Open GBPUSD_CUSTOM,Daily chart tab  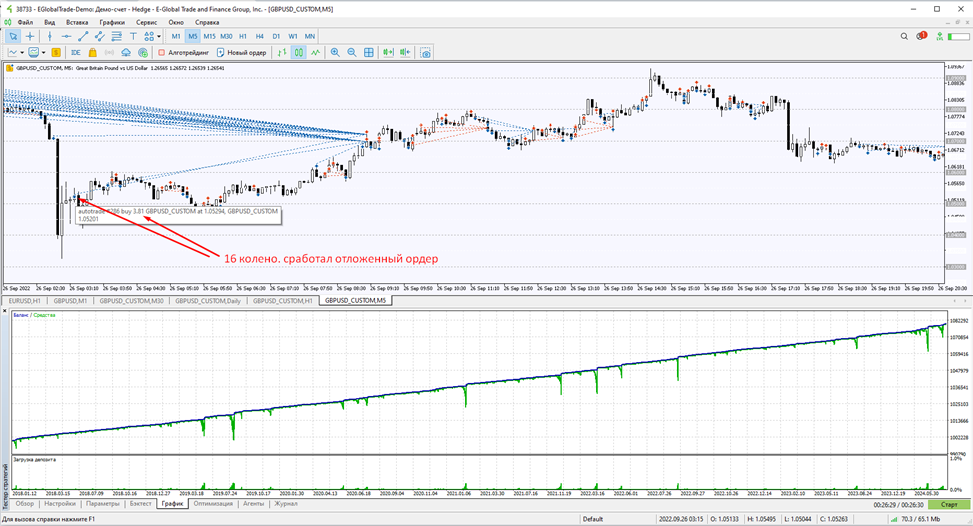208,301
